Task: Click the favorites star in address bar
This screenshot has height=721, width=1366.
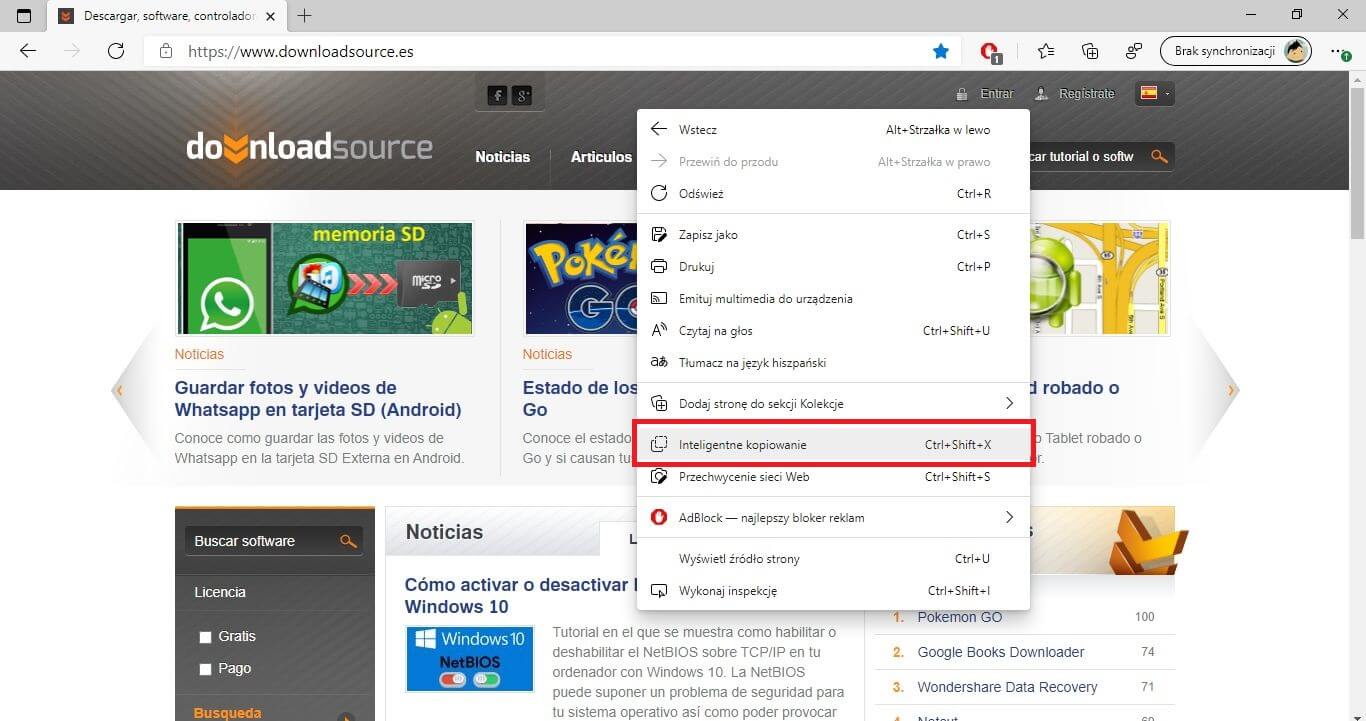Action: [x=940, y=51]
